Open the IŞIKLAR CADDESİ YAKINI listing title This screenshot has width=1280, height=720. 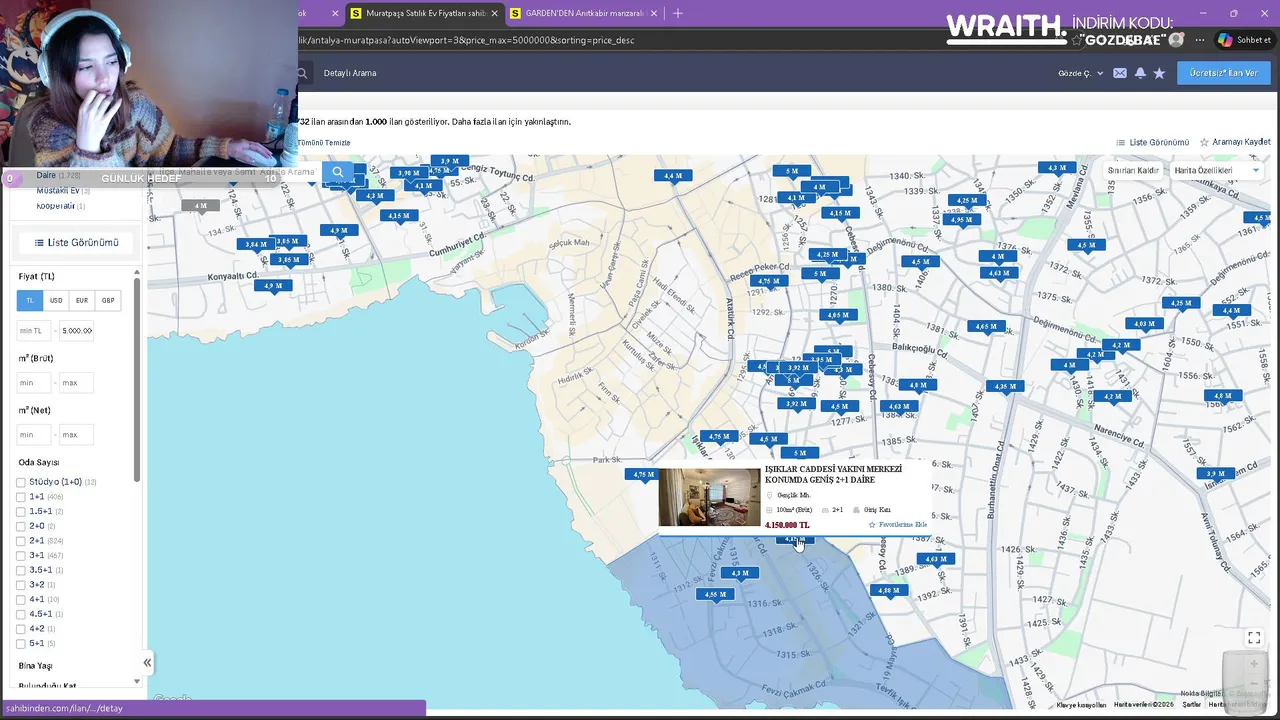point(833,474)
